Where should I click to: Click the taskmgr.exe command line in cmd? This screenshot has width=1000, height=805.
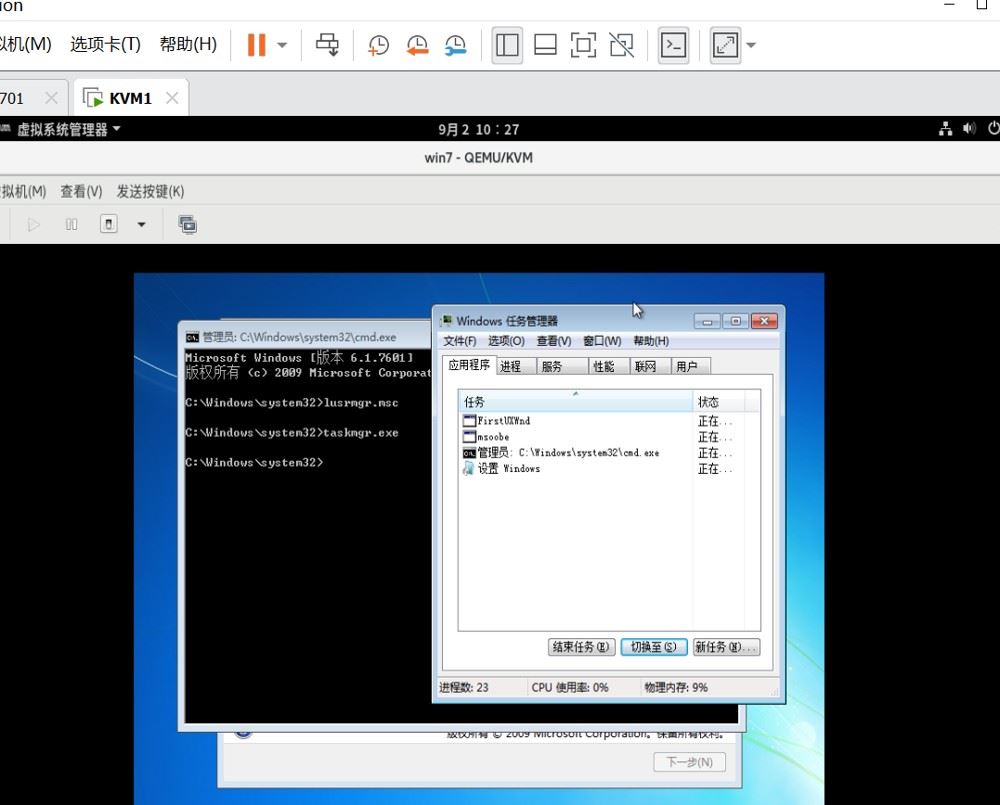tap(291, 432)
